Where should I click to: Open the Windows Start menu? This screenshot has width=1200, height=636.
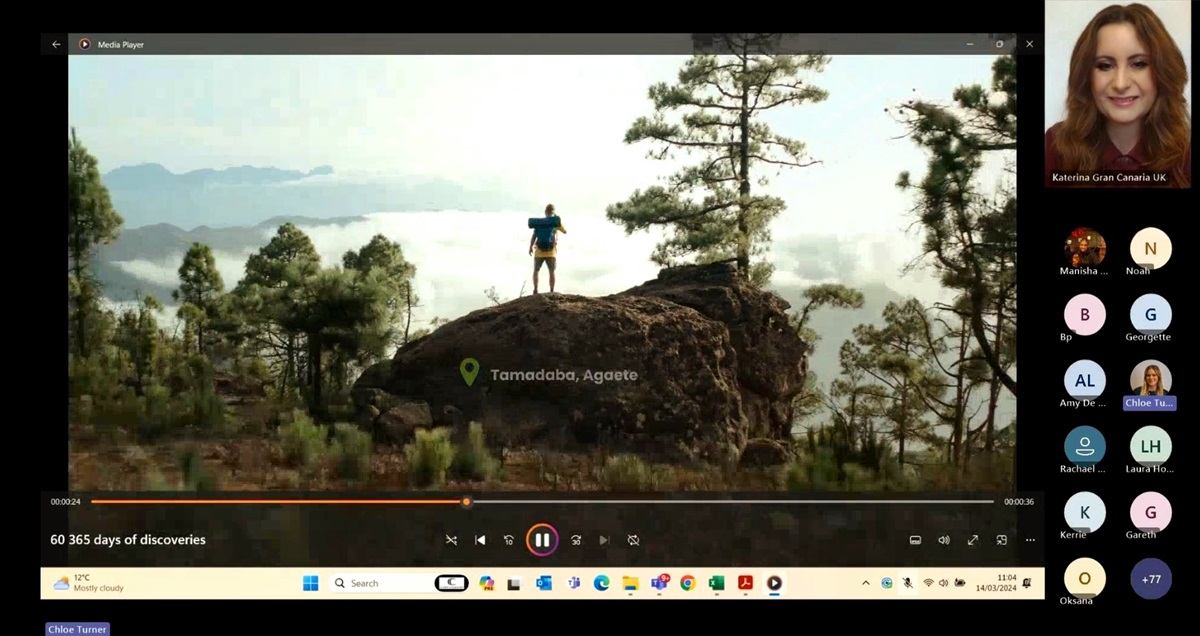click(x=311, y=583)
